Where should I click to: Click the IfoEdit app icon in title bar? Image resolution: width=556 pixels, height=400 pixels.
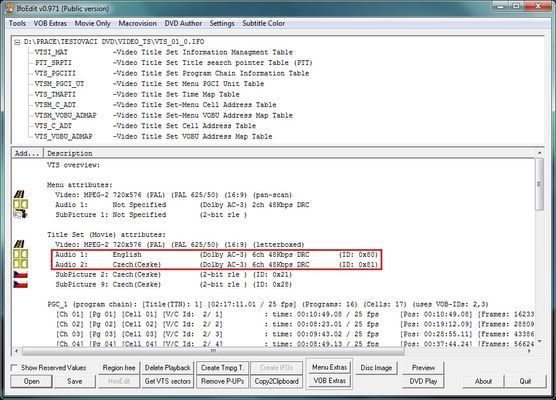pyautogui.click(x=9, y=8)
